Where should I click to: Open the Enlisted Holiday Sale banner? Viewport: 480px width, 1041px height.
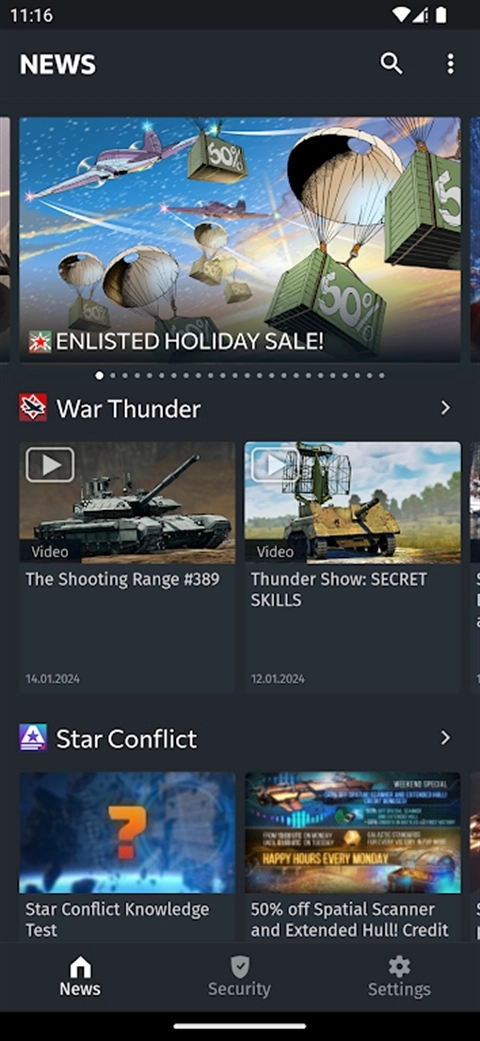240,240
